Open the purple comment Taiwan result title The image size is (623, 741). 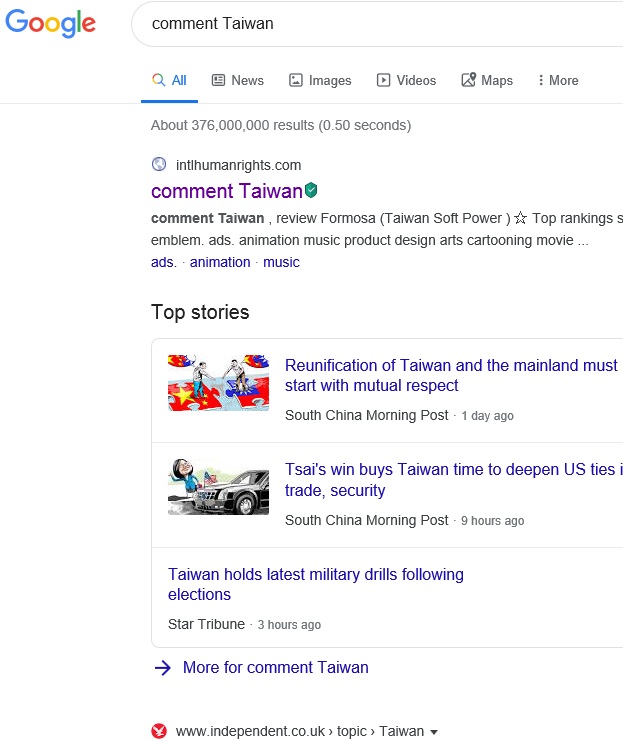click(226, 190)
